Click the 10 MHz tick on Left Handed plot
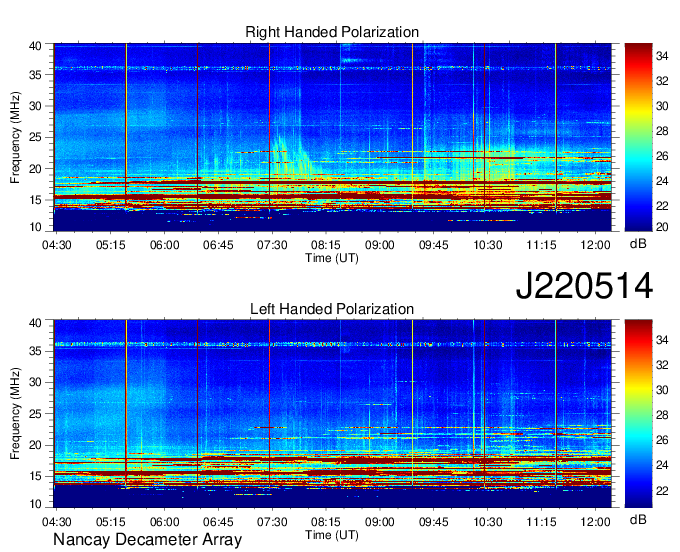This screenshot has height=552, width=680. pos(35,504)
